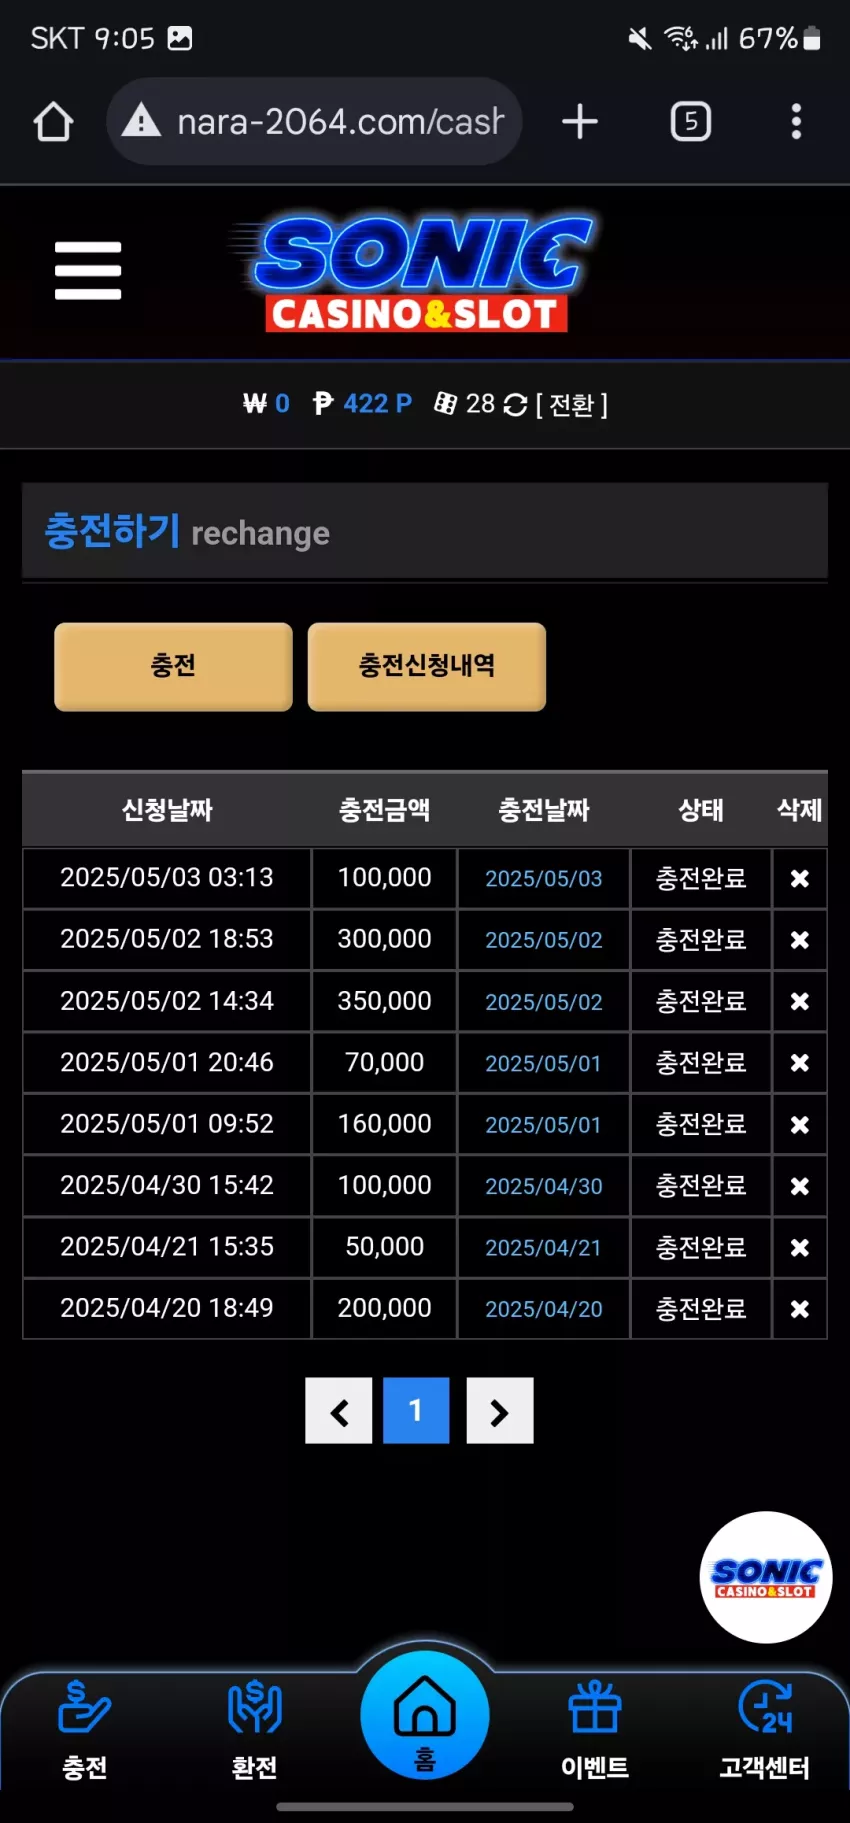Click the address bar URL field

tap(315, 122)
